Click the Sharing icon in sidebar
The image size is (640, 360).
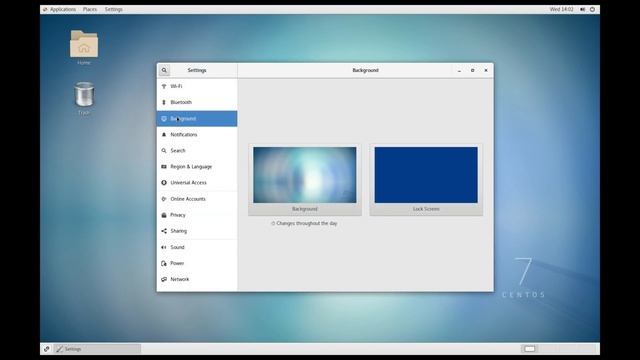pyautogui.click(x=164, y=231)
